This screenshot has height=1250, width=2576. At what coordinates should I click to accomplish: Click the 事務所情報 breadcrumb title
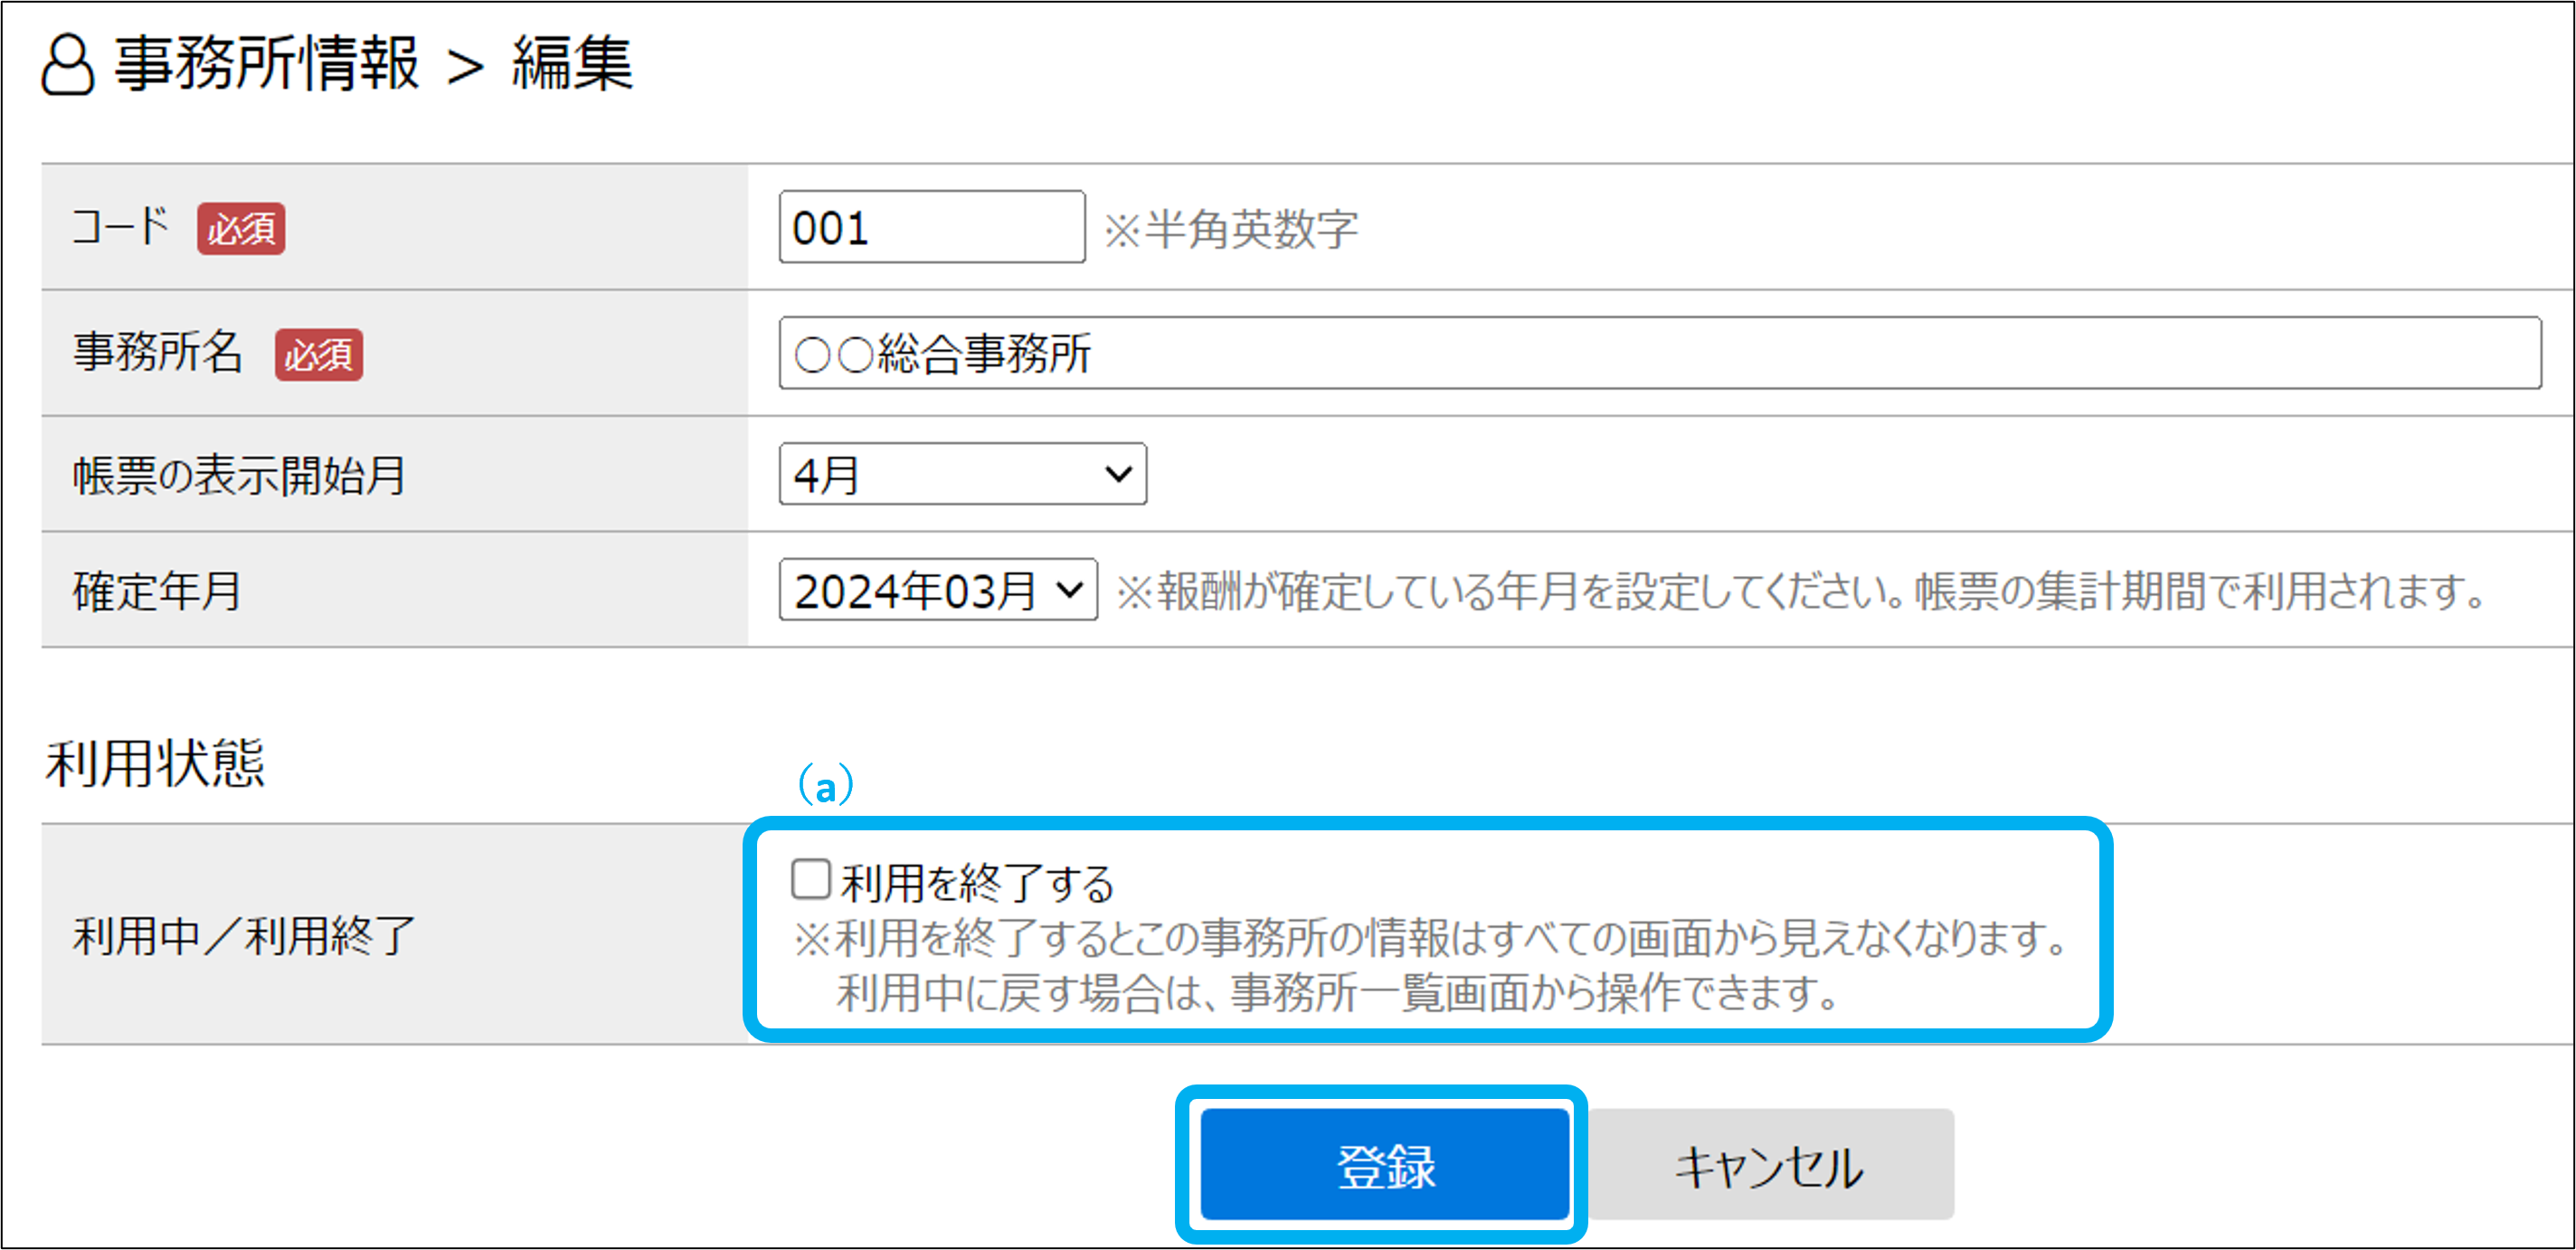click(x=267, y=64)
